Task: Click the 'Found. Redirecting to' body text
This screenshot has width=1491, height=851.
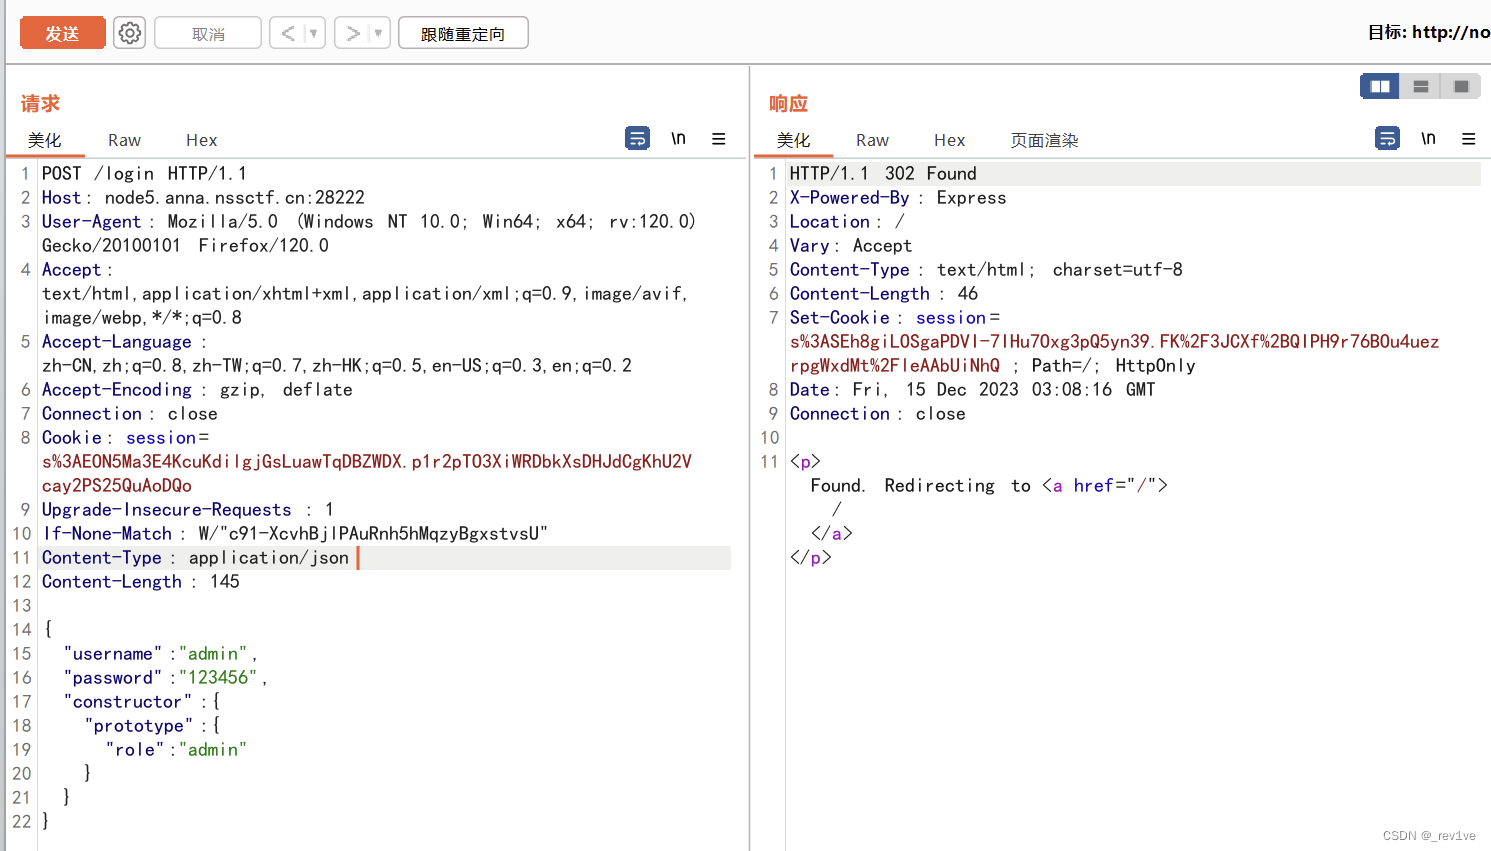Action: pyautogui.click(x=920, y=485)
